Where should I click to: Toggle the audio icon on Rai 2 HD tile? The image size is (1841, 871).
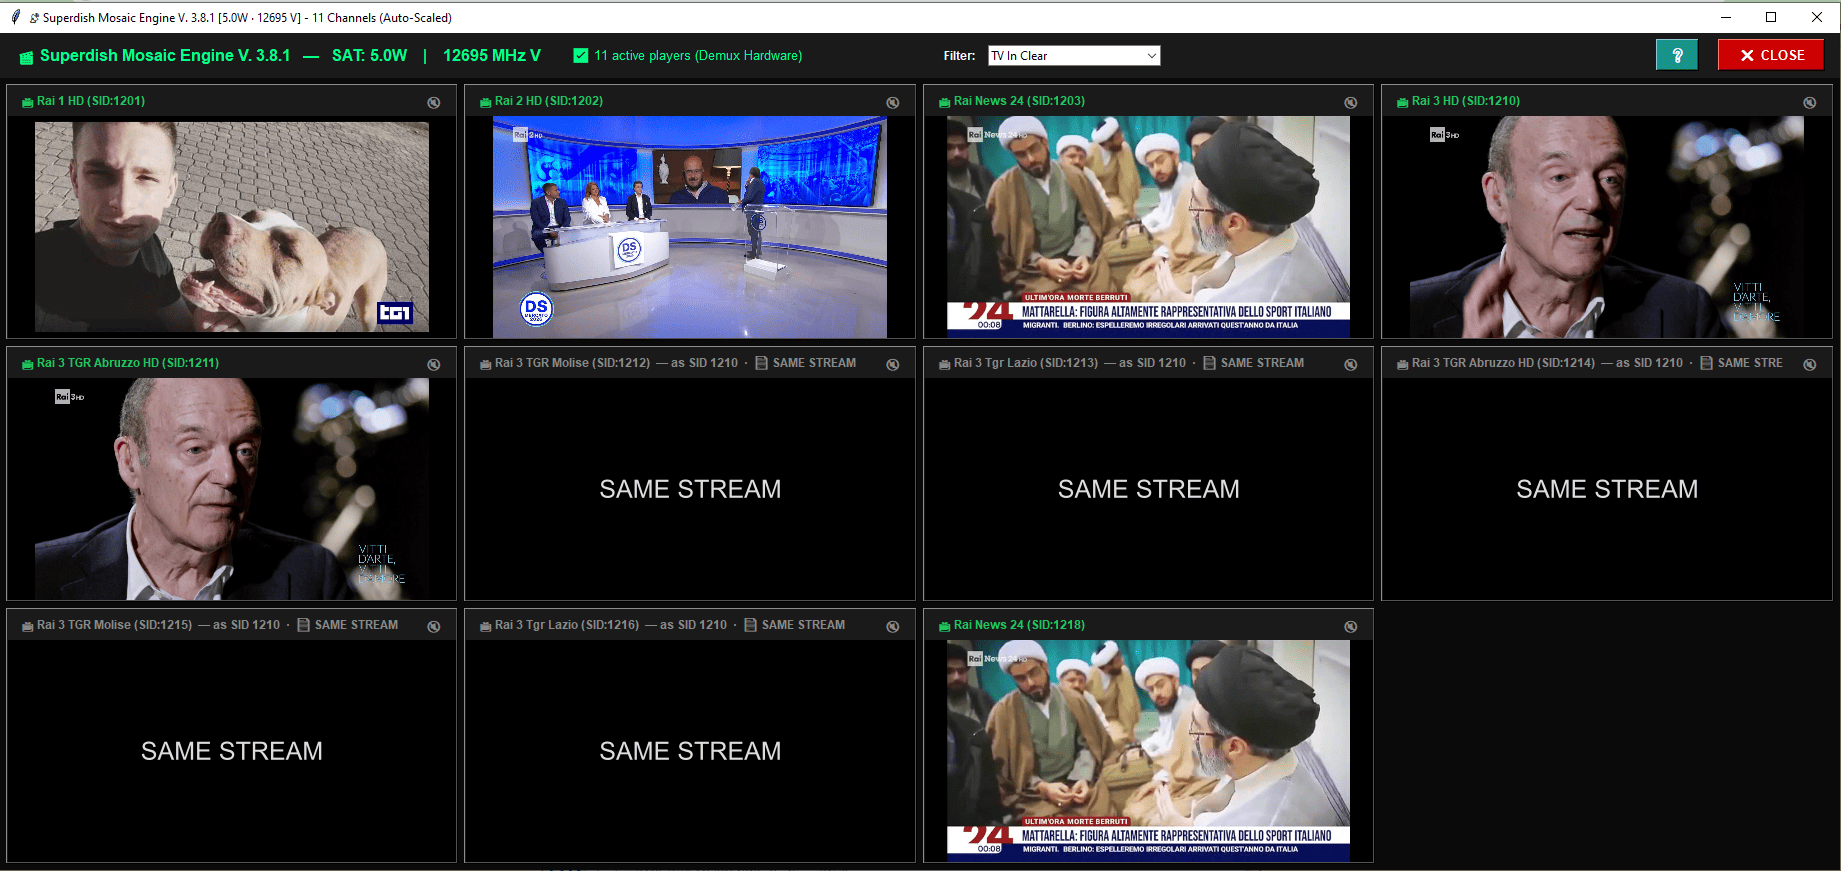tap(893, 103)
